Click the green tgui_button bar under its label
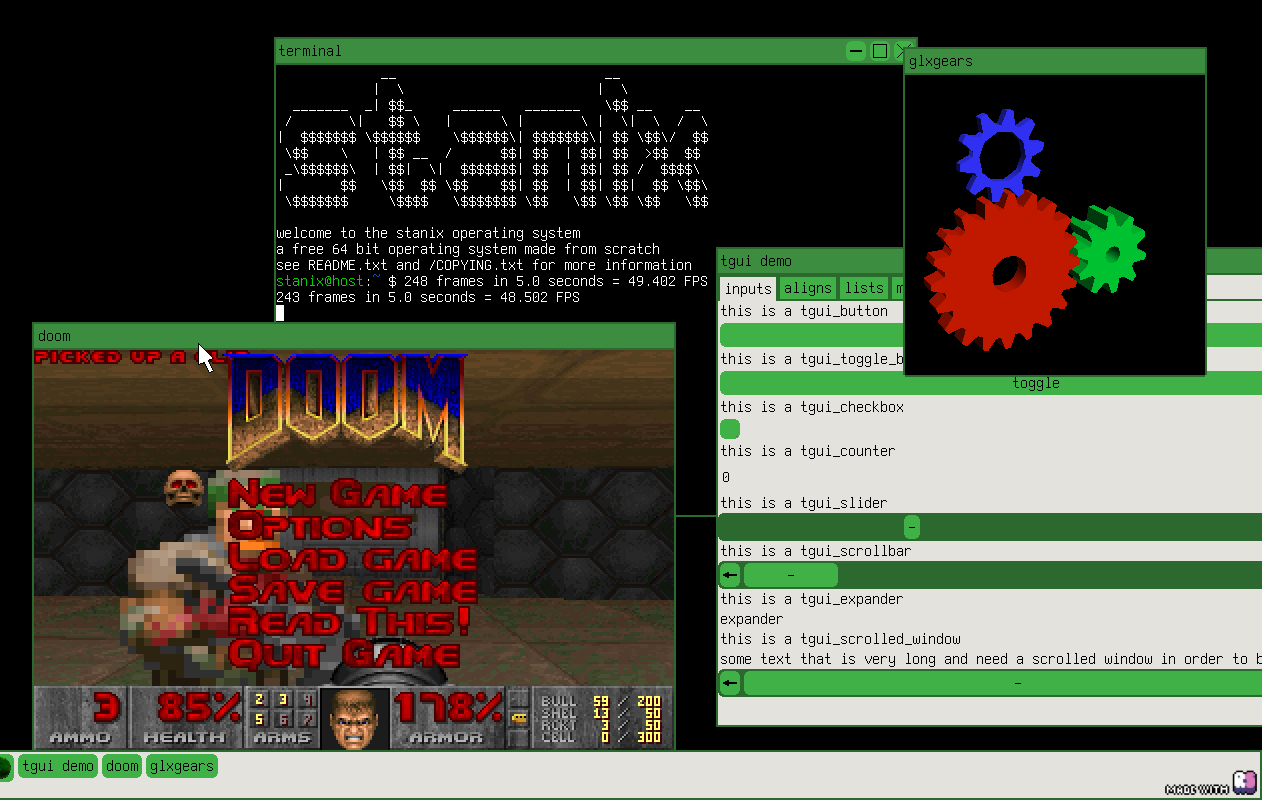The width and height of the screenshot is (1262, 800). [x=812, y=335]
